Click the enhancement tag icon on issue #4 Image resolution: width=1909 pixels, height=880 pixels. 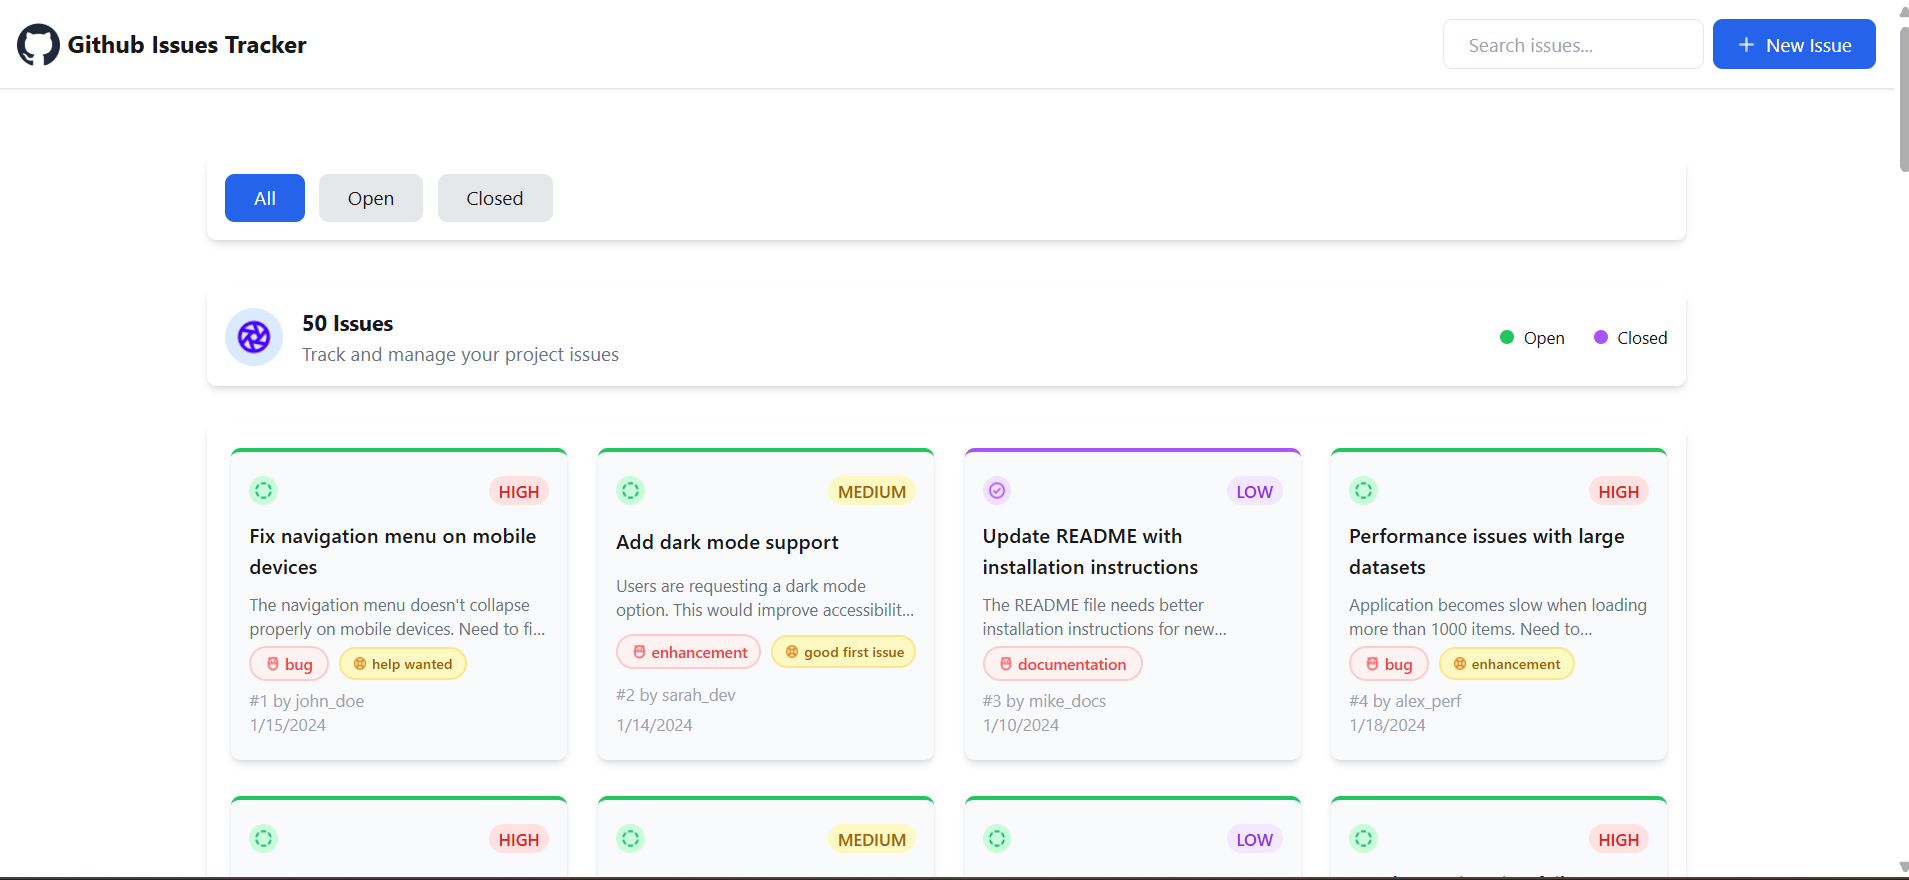click(1460, 664)
